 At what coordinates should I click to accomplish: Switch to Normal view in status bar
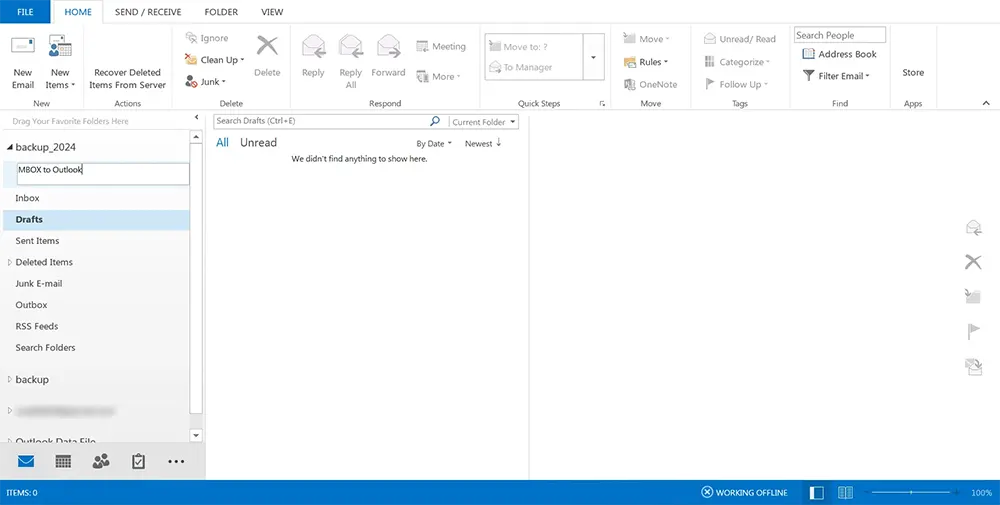click(x=816, y=492)
